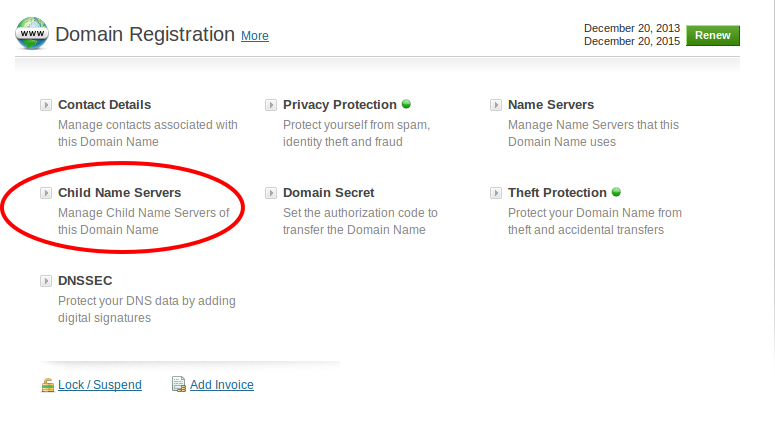Open the Domain Secret heading

click(328, 193)
